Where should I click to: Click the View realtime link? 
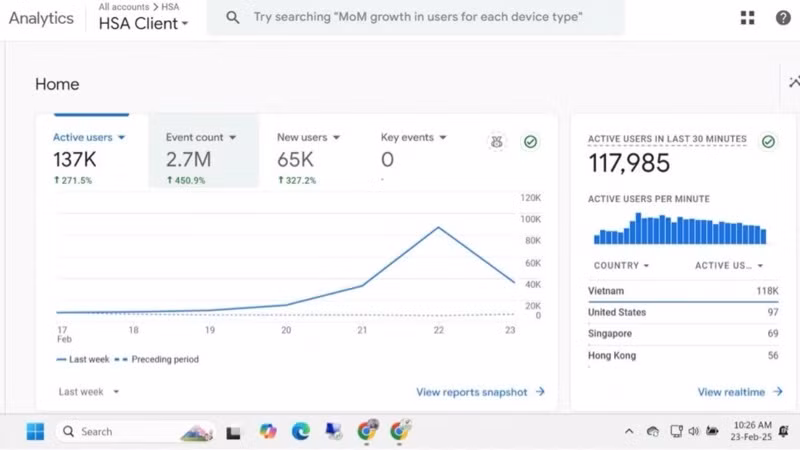point(739,392)
